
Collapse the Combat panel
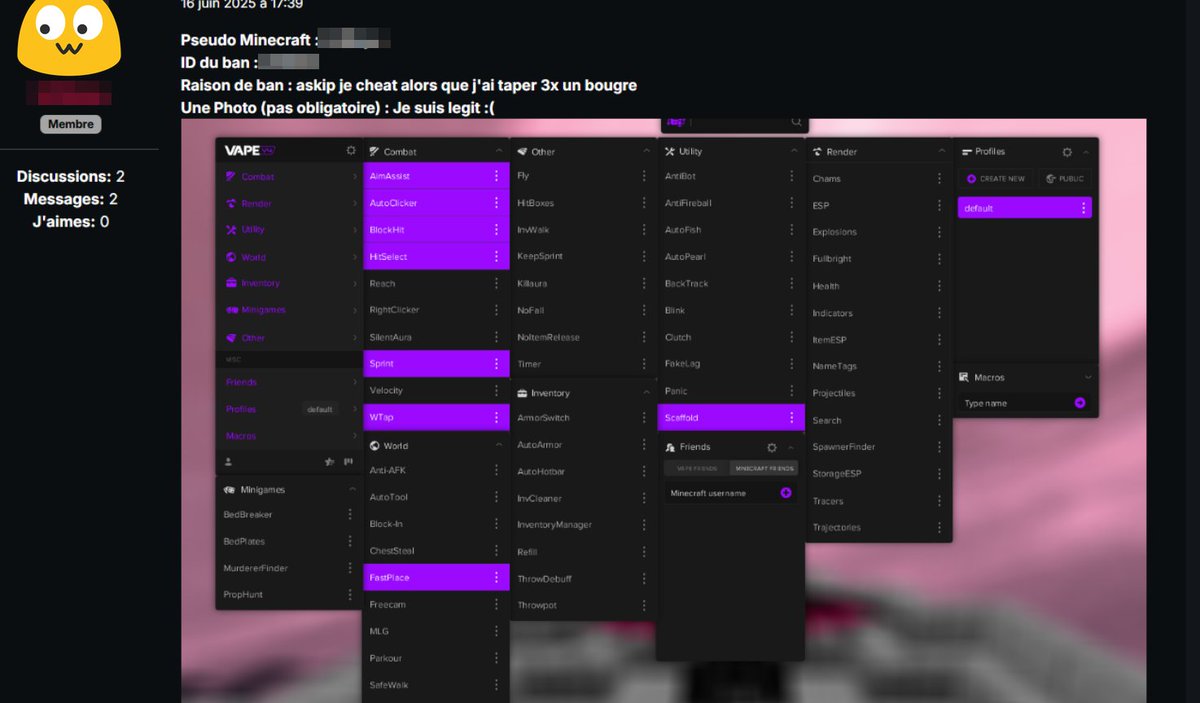coord(498,152)
